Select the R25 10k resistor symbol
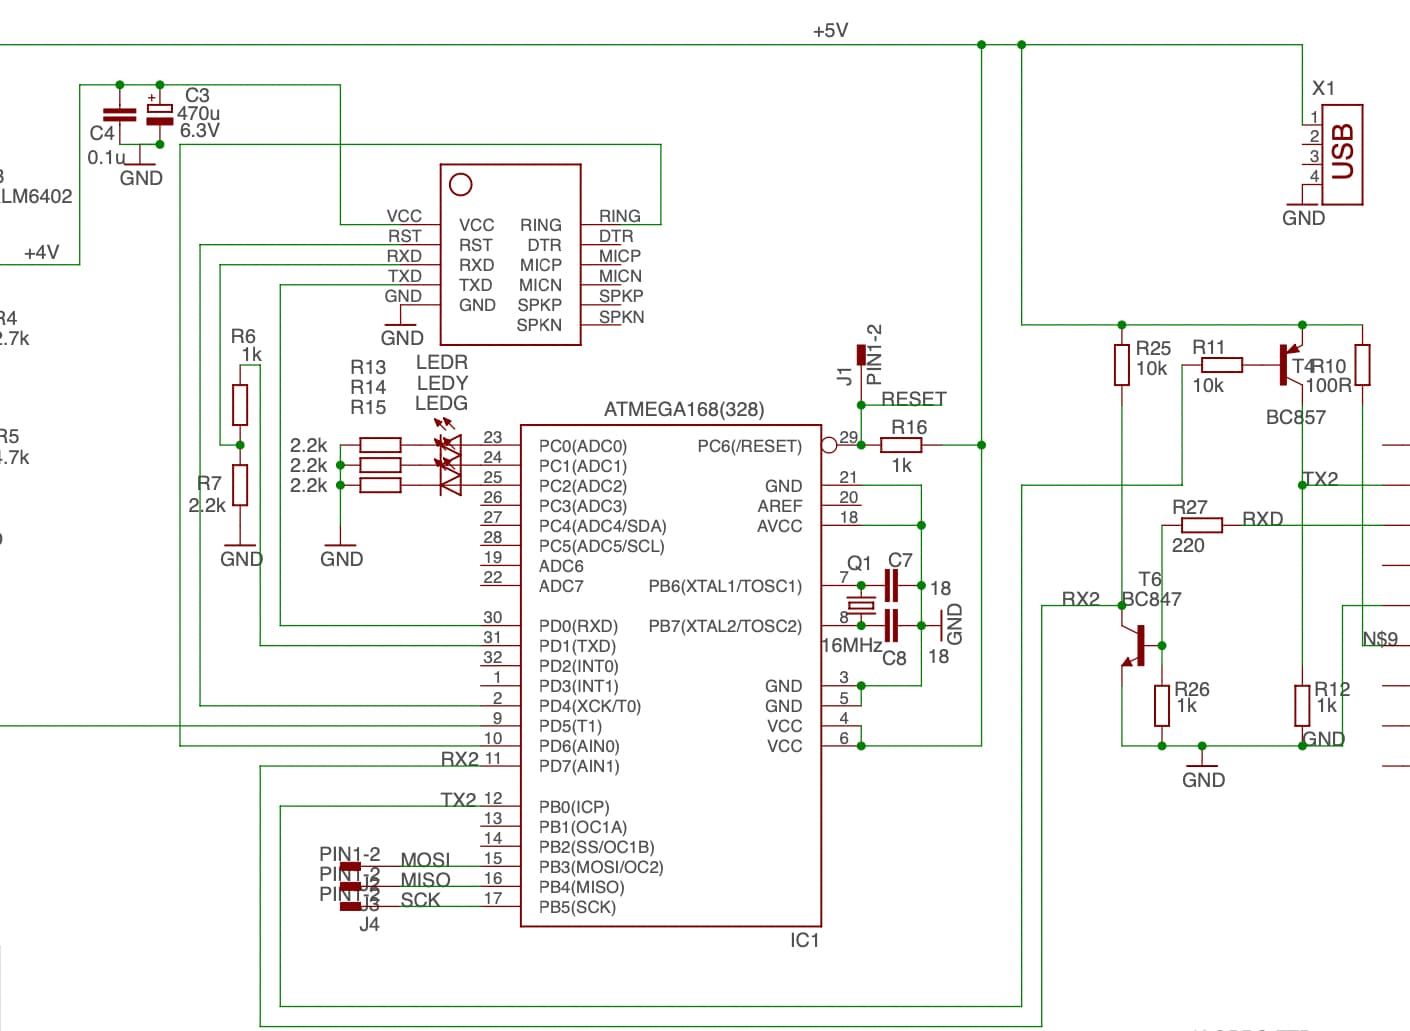 coord(1122,365)
